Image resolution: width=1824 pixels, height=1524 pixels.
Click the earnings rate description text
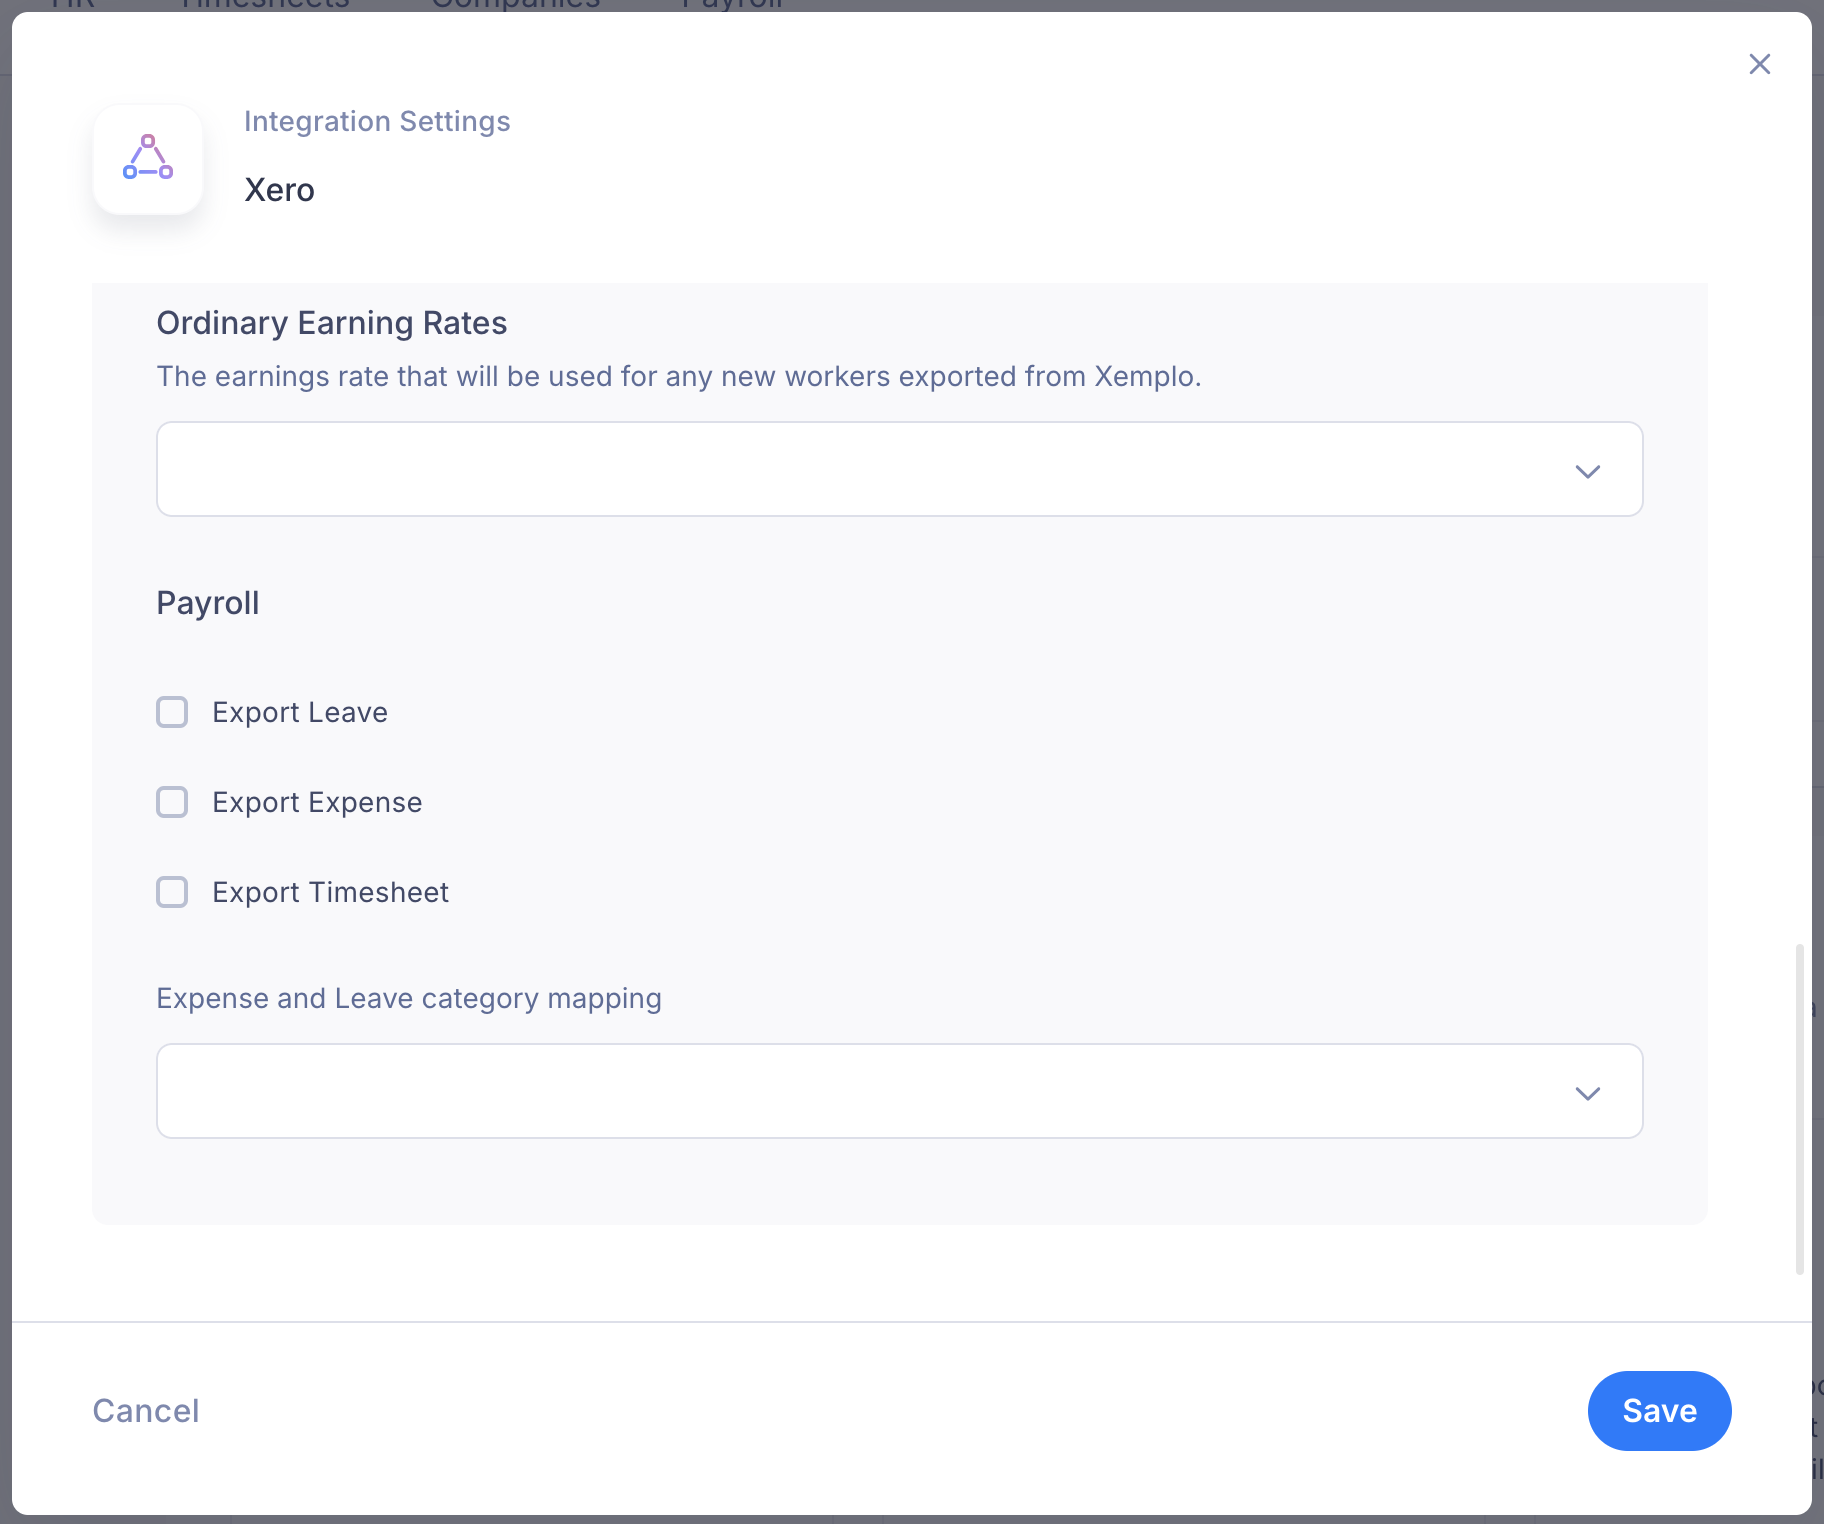pos(679,376)
